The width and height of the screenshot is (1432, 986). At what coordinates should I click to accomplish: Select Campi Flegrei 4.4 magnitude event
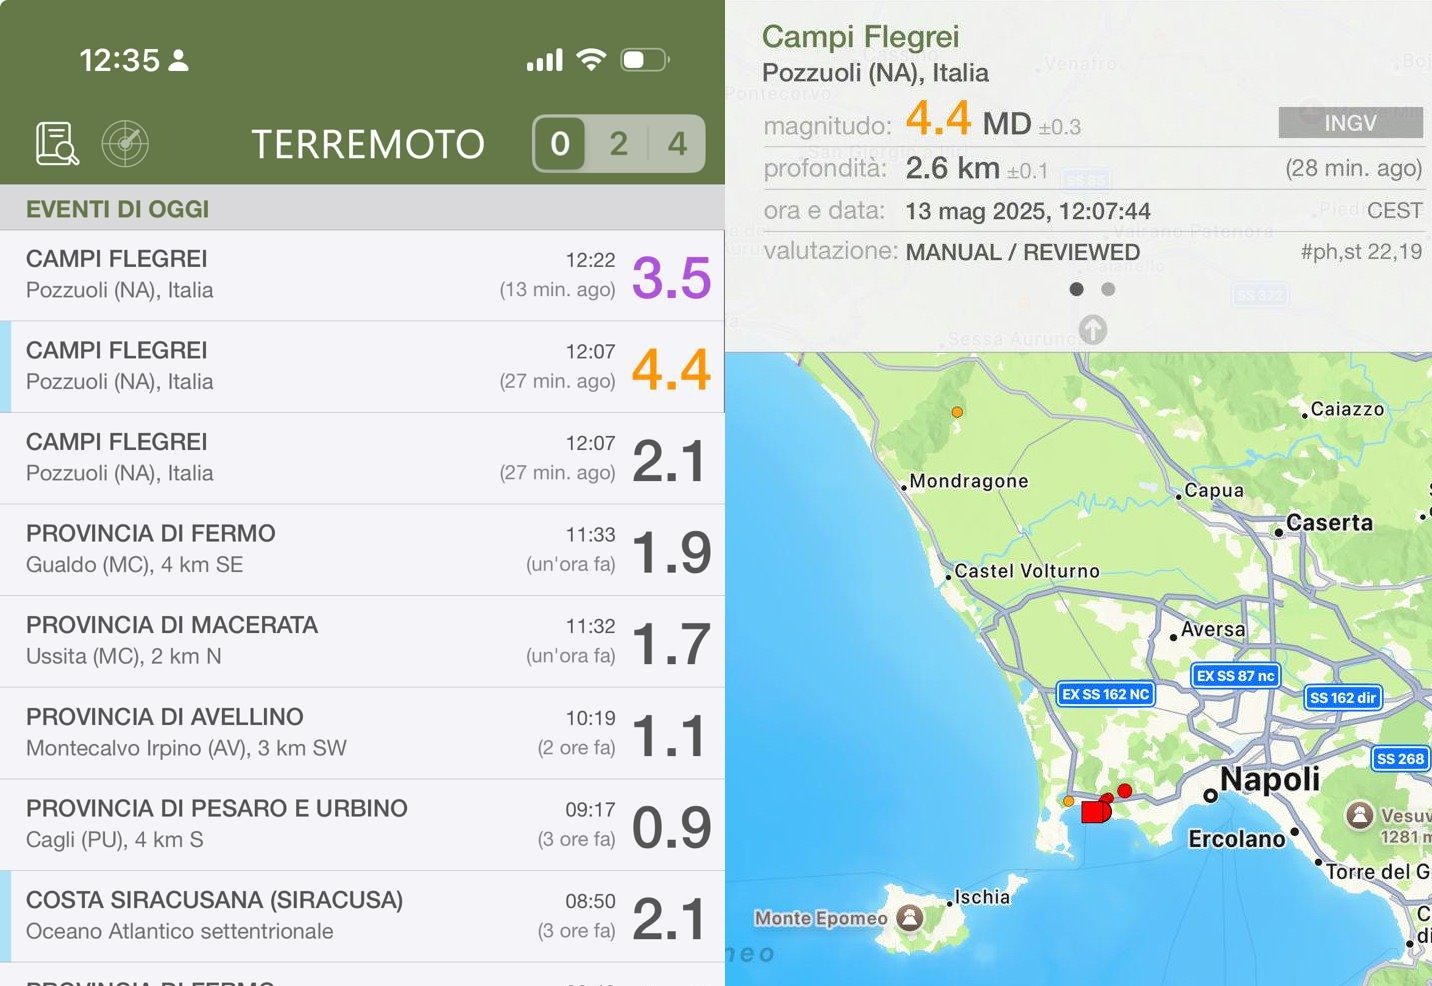tap(362, 367)
